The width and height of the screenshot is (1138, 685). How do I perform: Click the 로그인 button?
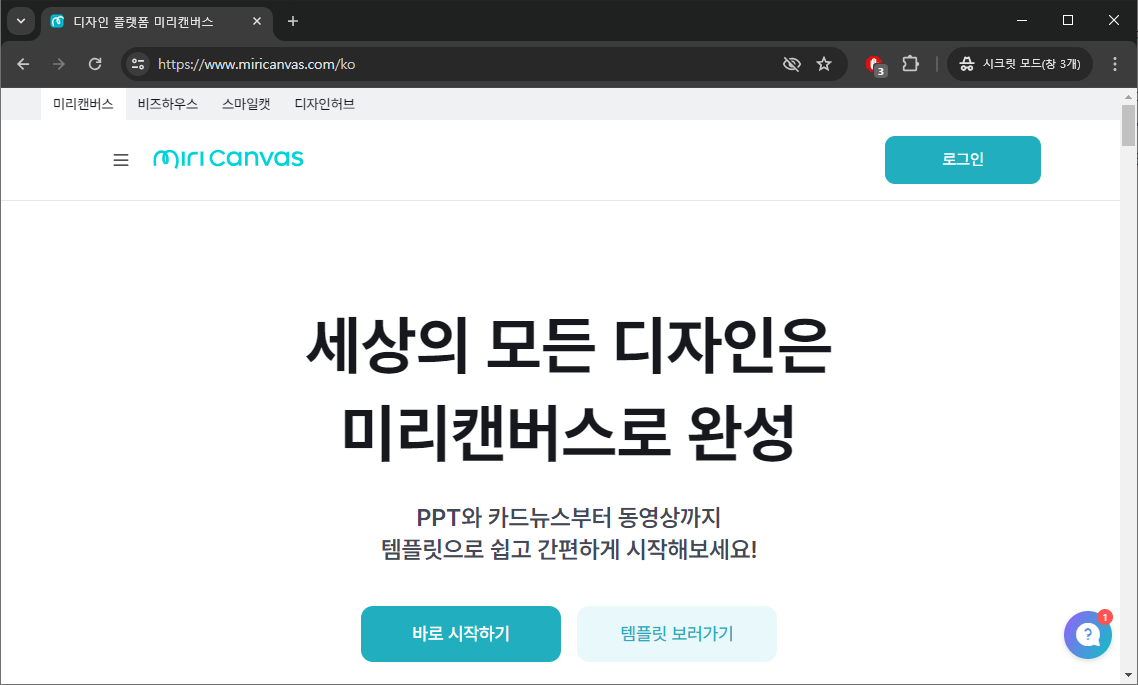[x=962, y=160]
